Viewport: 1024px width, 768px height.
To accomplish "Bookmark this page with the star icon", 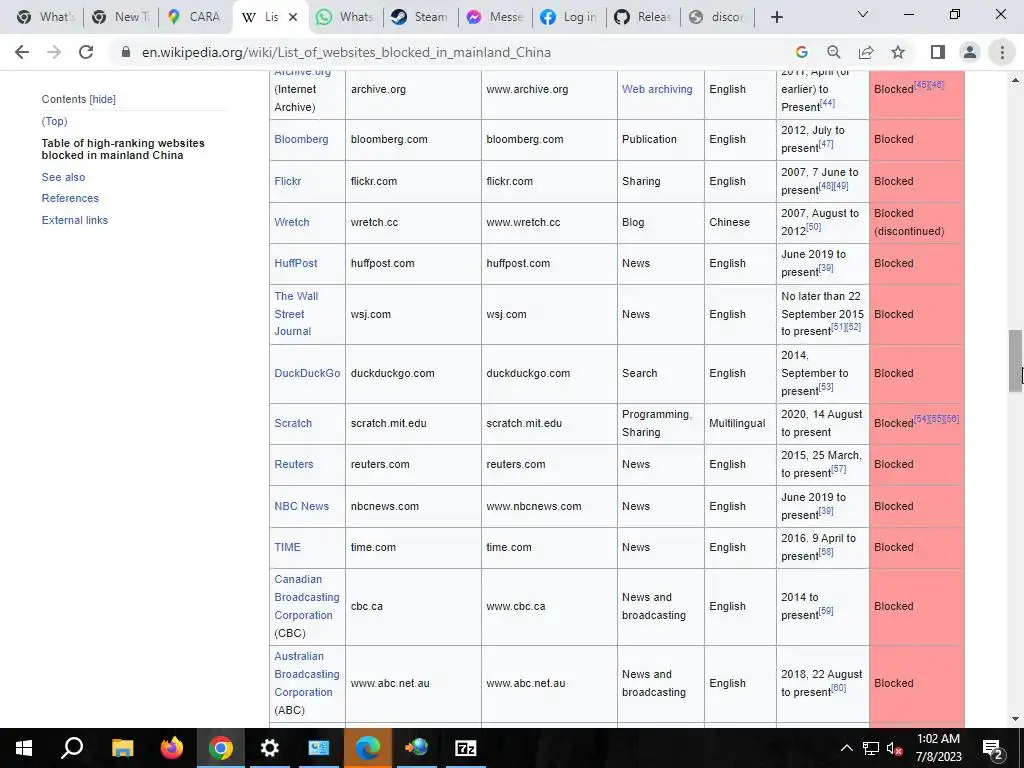I will click(x=898, y=52).
